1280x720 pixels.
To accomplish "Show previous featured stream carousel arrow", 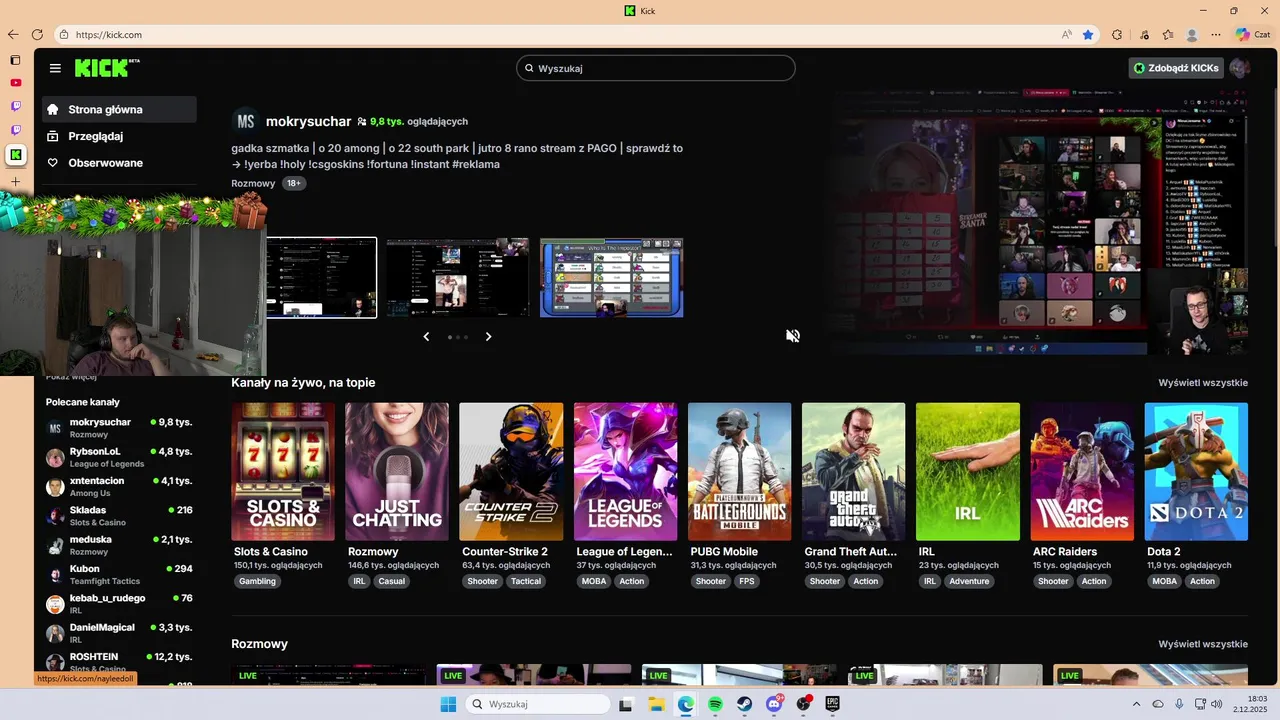I will (426, 337).
